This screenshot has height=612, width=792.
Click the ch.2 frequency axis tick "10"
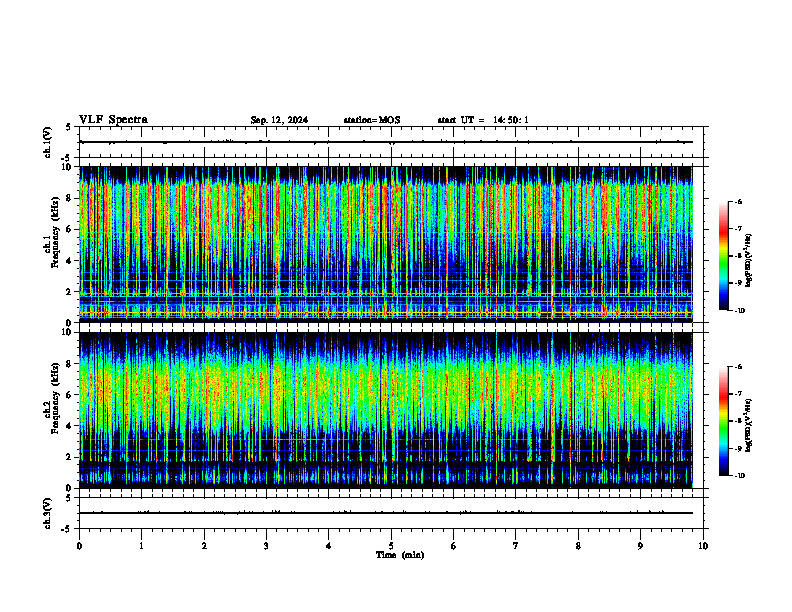(x=67, y=332)
